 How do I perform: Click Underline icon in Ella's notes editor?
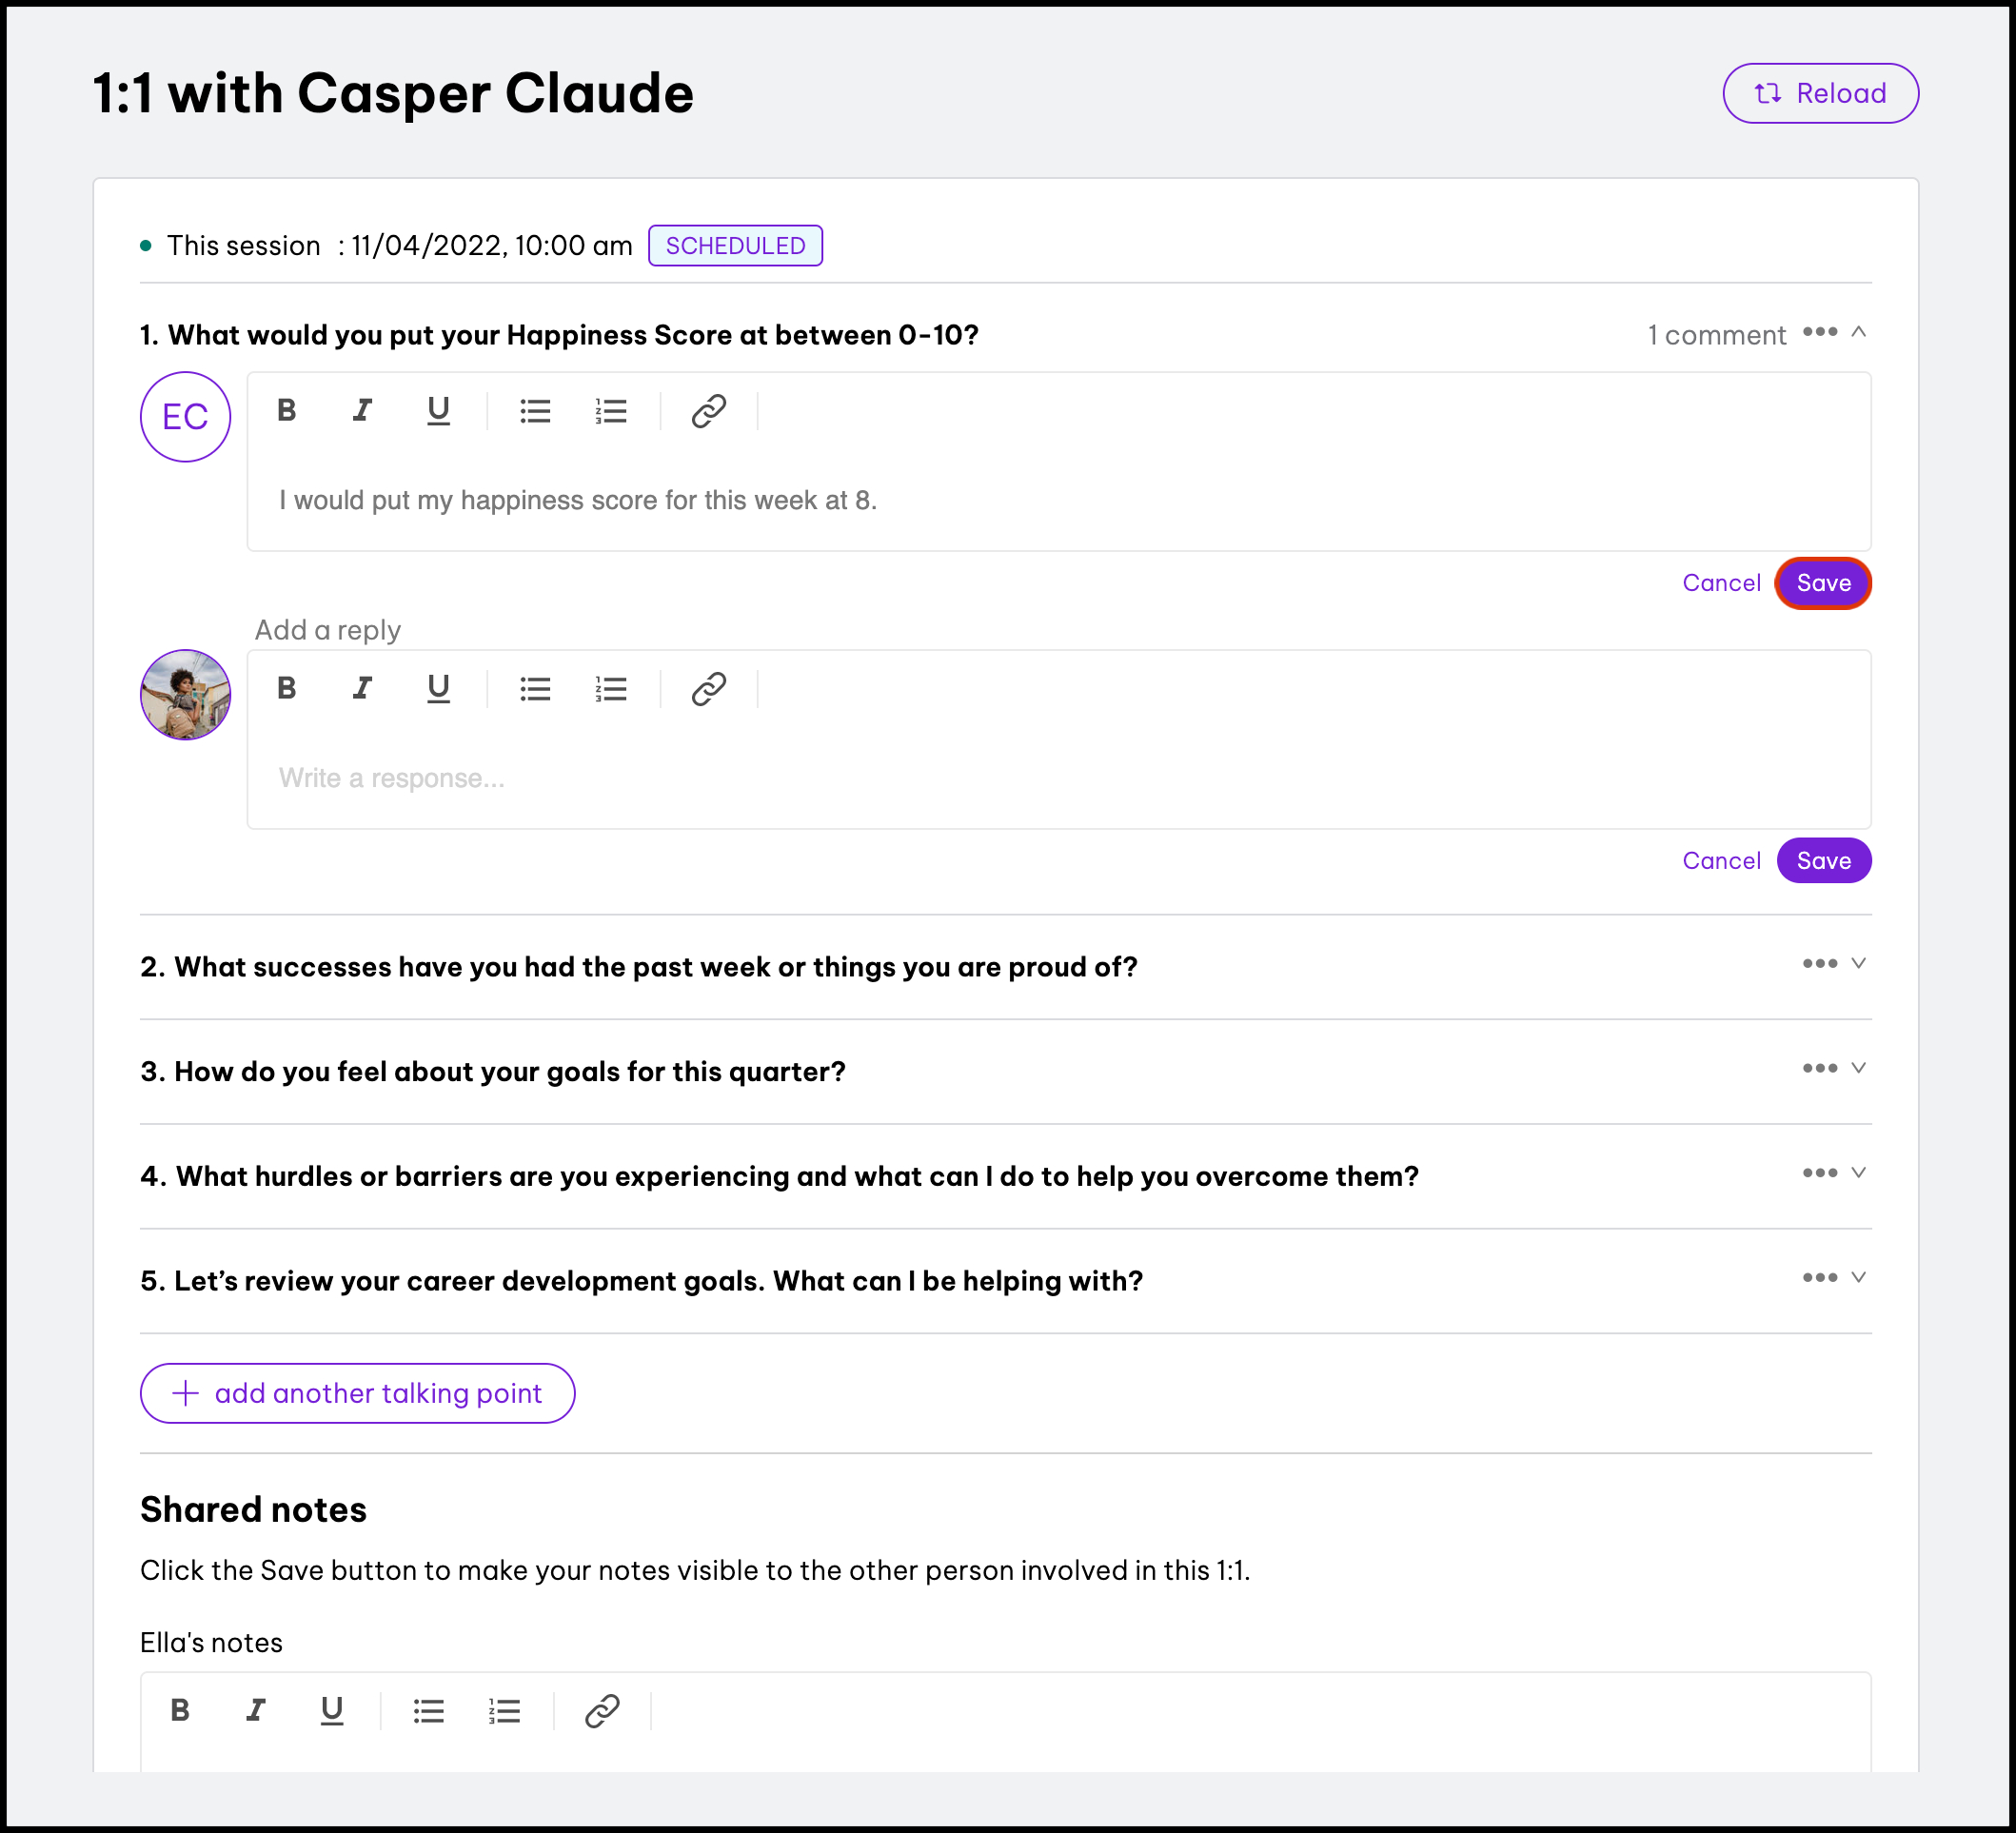point(332,1711)
